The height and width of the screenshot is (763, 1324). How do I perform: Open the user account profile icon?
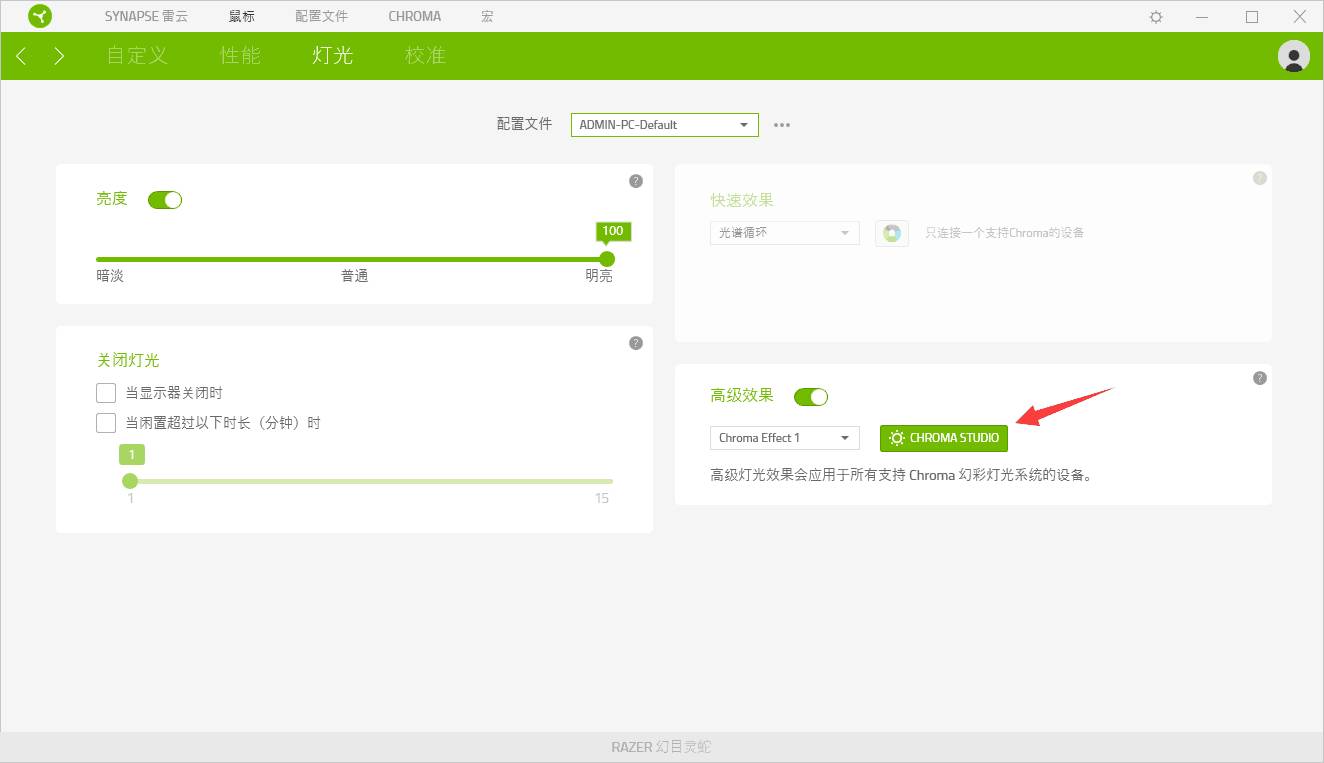(x=1293, y=56)
